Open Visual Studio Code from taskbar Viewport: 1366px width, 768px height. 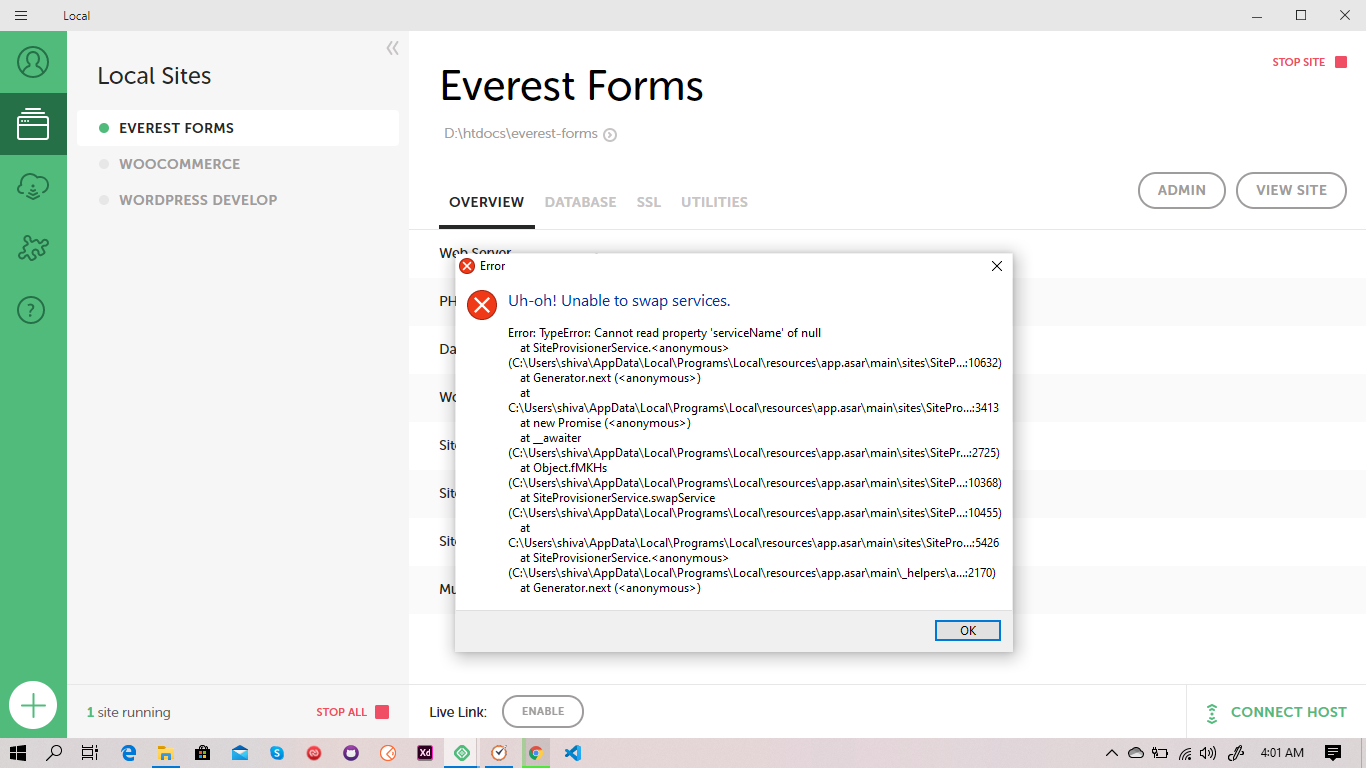[572, 753]
